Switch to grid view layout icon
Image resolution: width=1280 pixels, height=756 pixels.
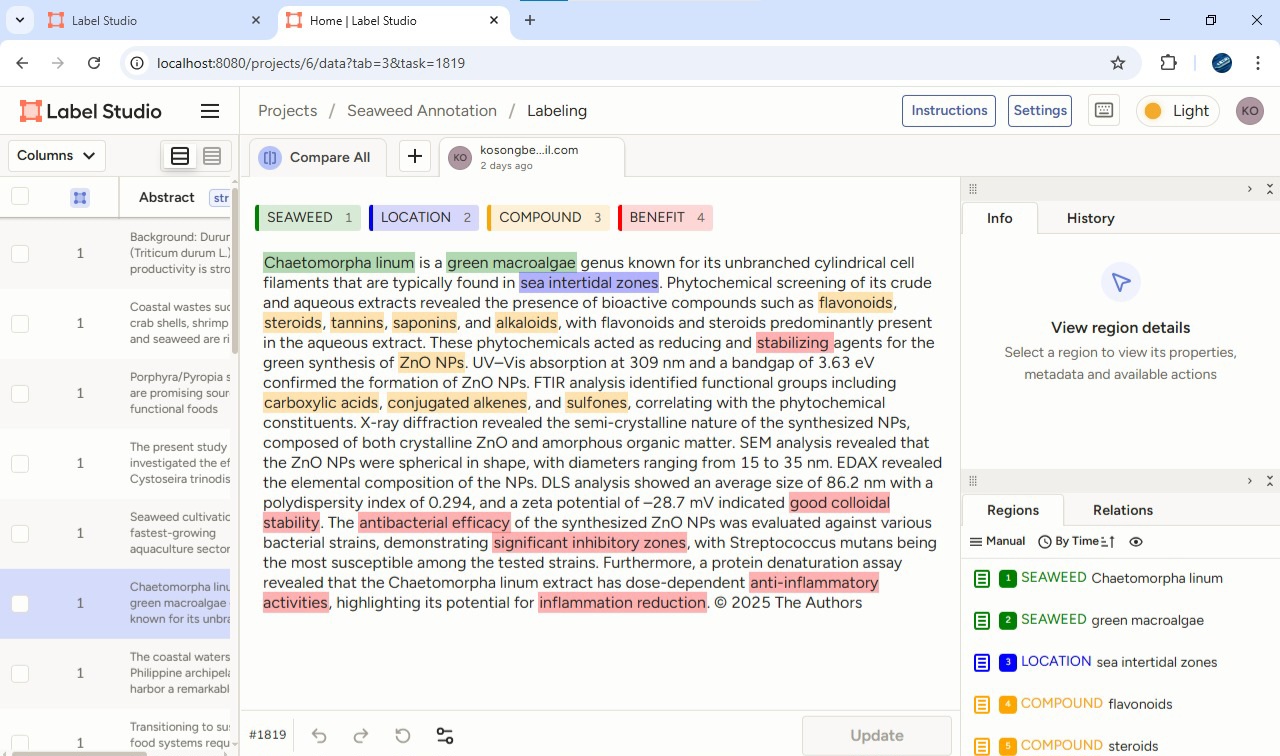[212, 156]
